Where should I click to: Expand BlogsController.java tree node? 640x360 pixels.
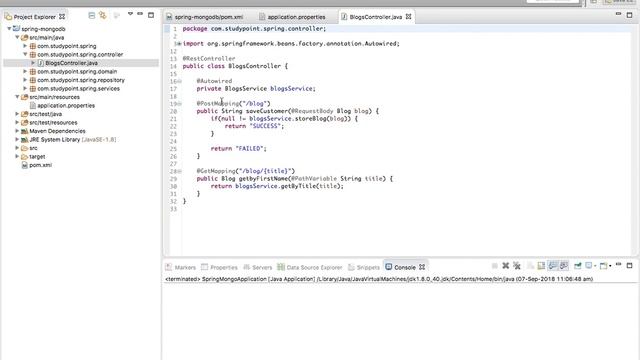pos(33,63)
